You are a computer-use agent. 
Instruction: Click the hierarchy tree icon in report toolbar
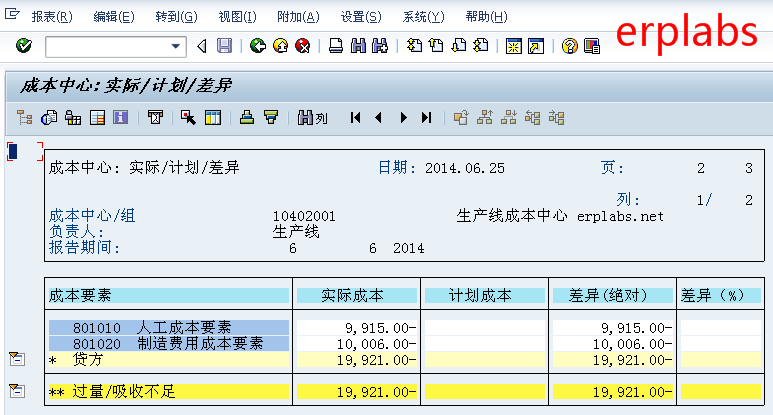point(25,118)
